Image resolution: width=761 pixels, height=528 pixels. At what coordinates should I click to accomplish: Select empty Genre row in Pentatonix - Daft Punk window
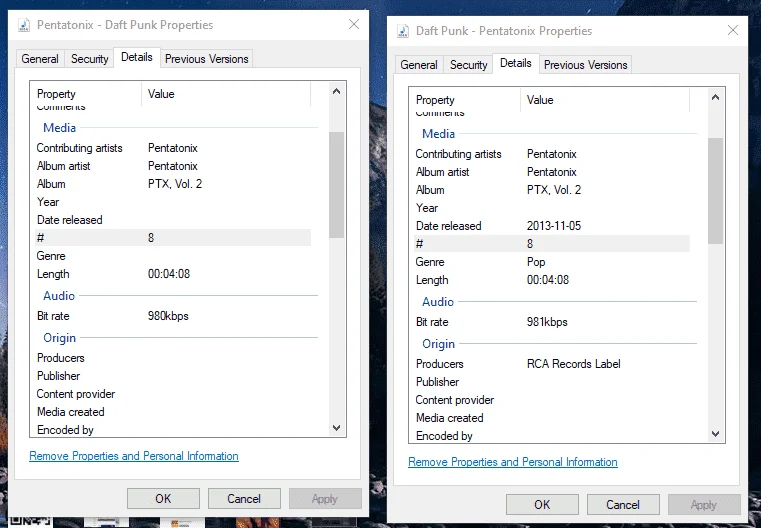(173, 256)
